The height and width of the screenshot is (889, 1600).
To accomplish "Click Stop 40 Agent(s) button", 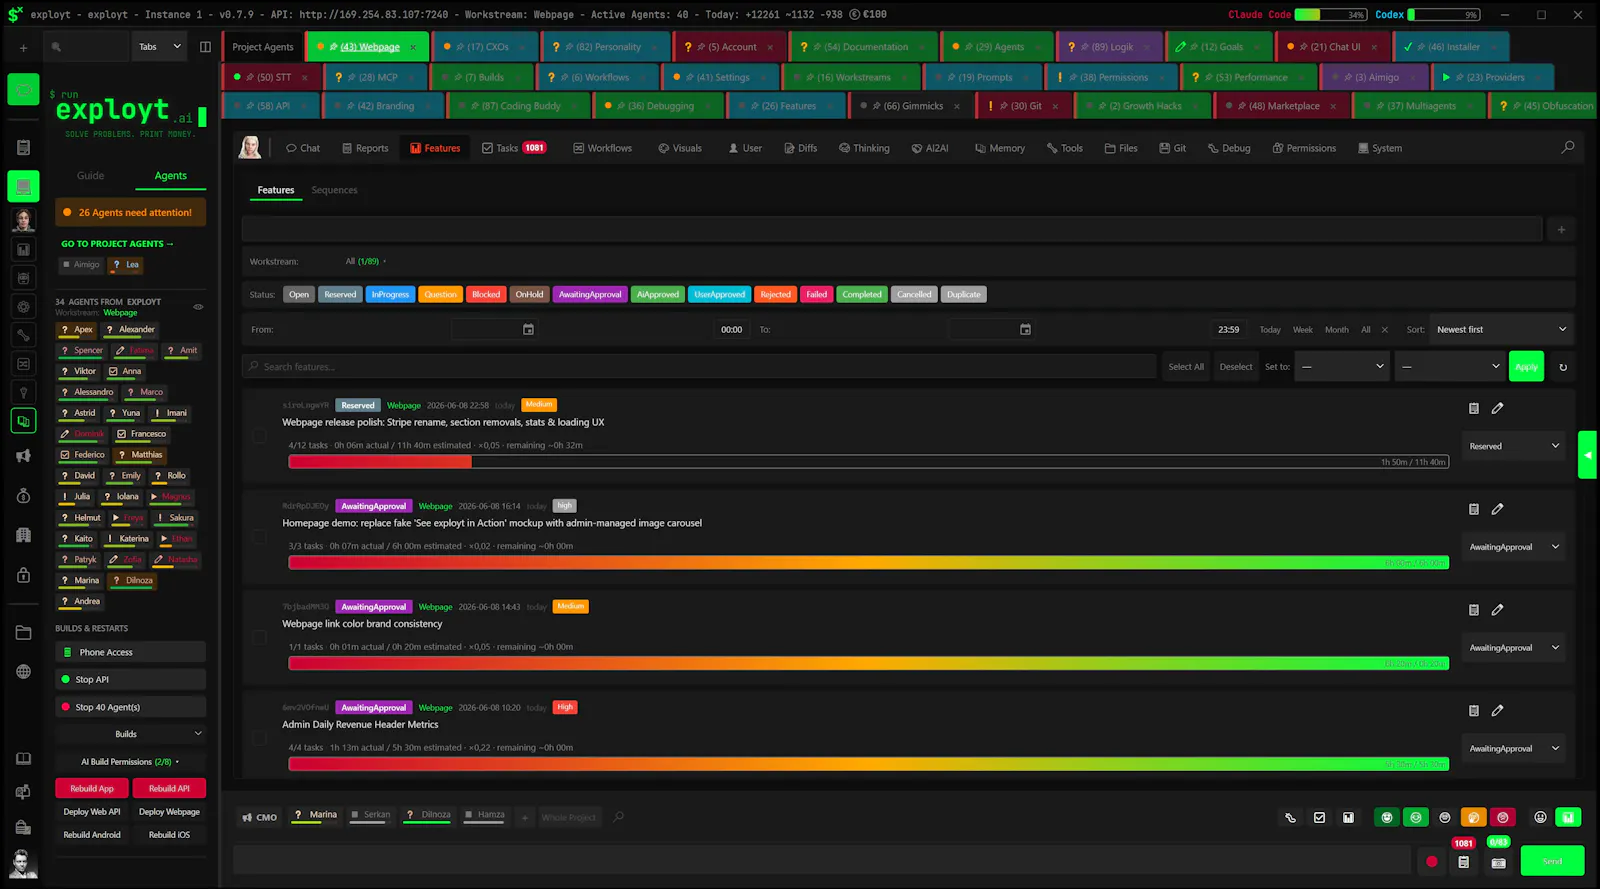I will pyautogui.click(x=131, y=707).
